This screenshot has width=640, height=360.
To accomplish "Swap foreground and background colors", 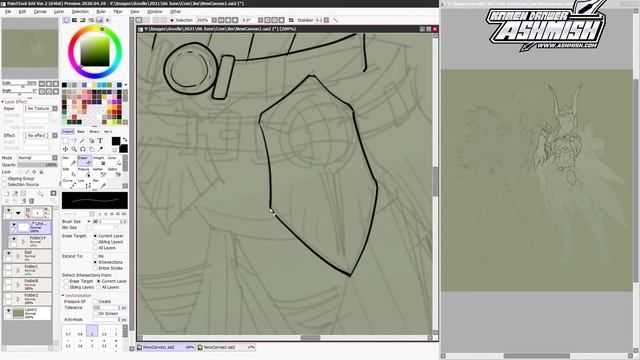I will (124, 140).
